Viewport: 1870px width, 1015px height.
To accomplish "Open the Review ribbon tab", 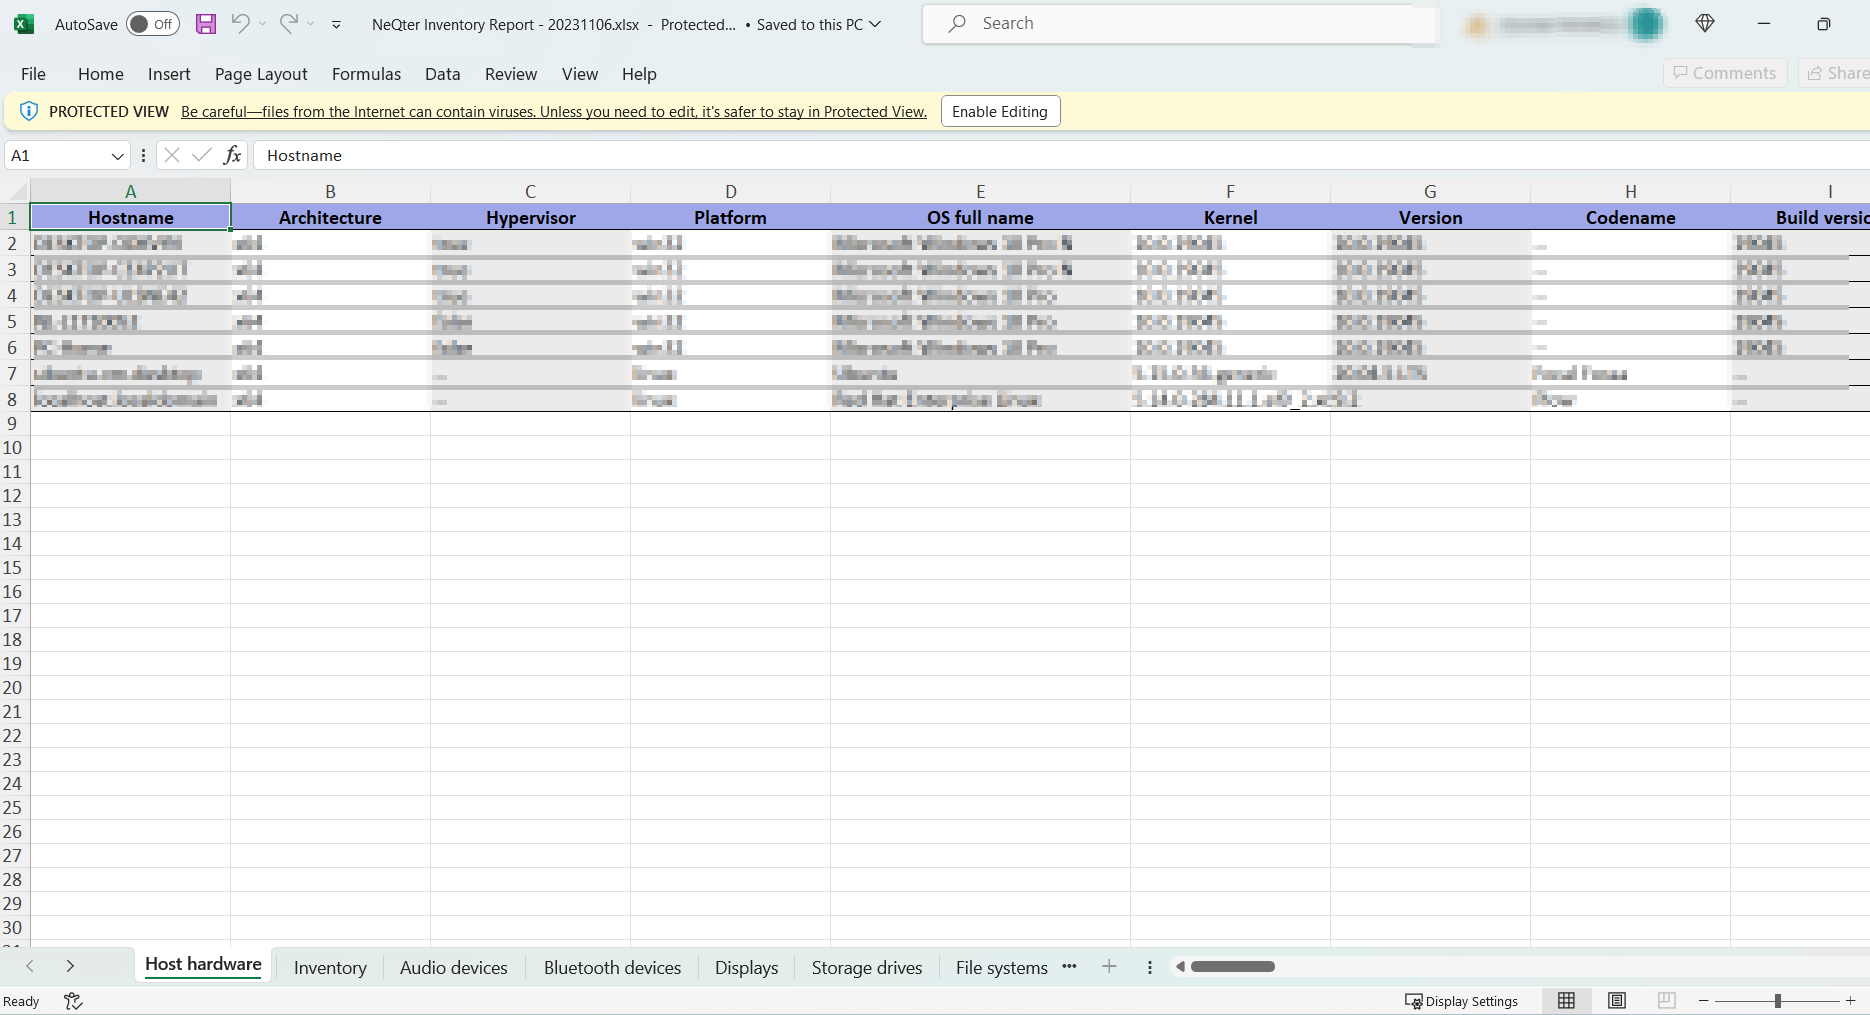I will (511, 74).
